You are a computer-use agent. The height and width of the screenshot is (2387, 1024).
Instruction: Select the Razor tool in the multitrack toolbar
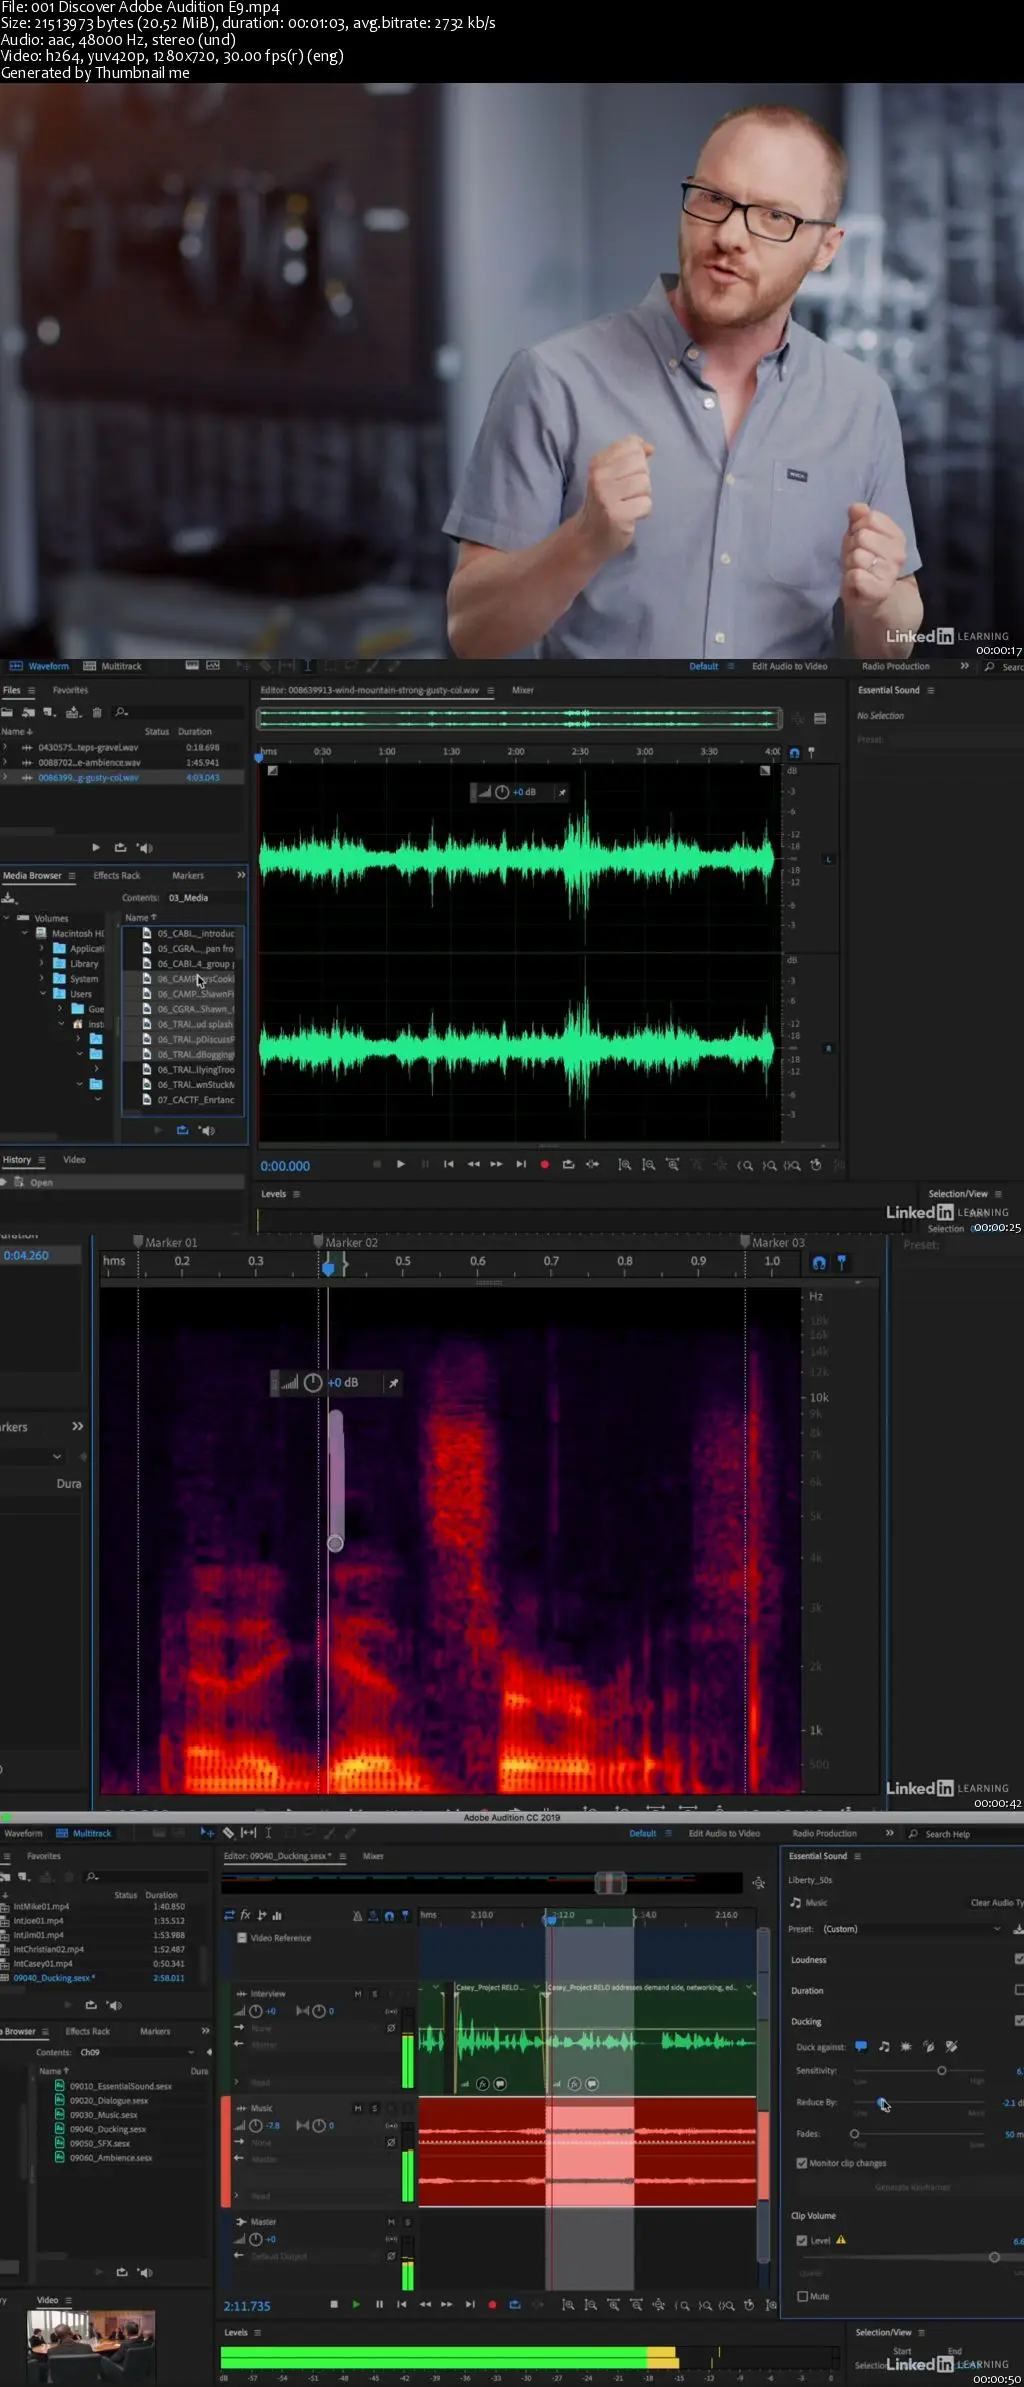point(228,1833)
